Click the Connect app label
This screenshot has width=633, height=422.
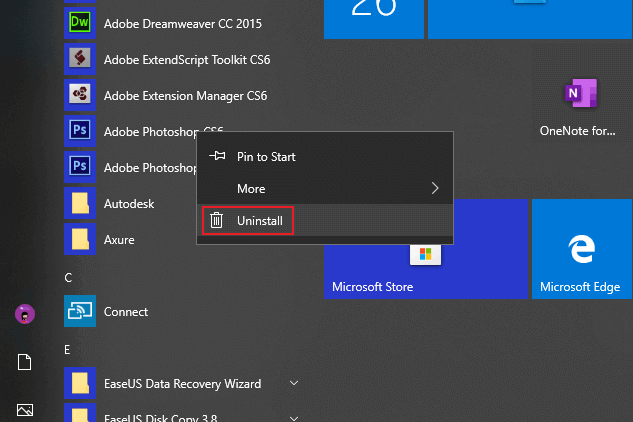point(126,312)
